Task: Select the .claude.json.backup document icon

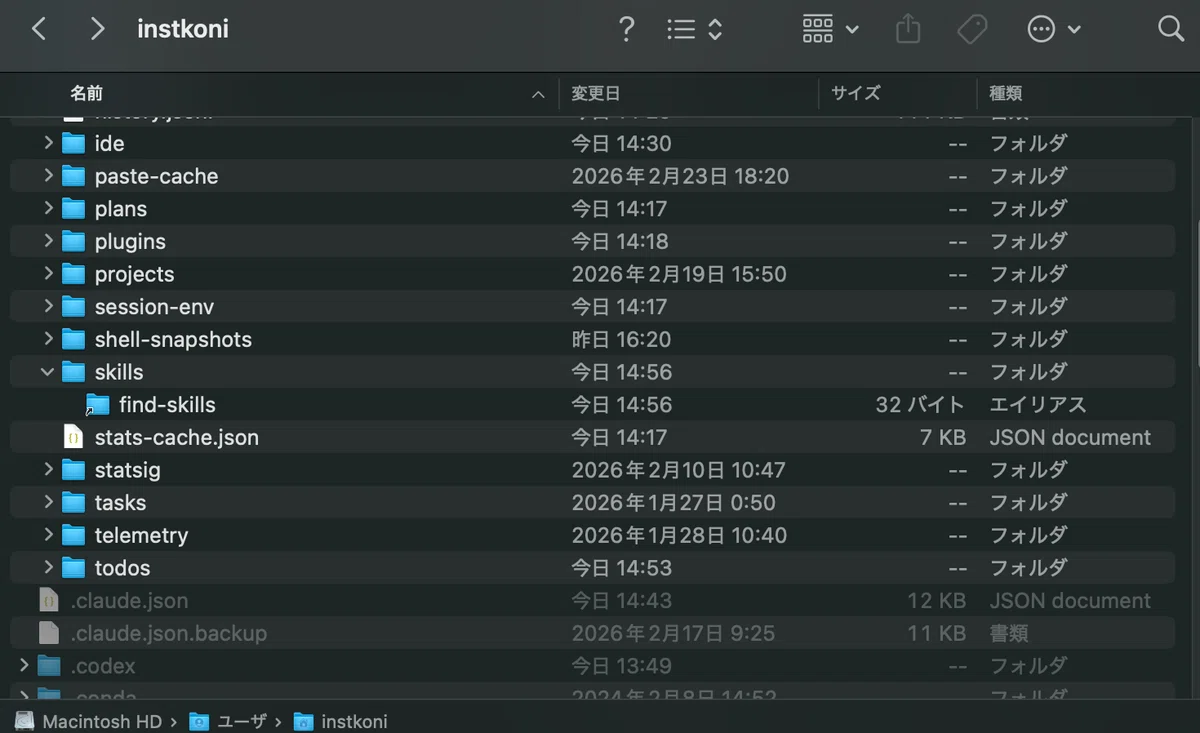Action: tap(49, 633)
